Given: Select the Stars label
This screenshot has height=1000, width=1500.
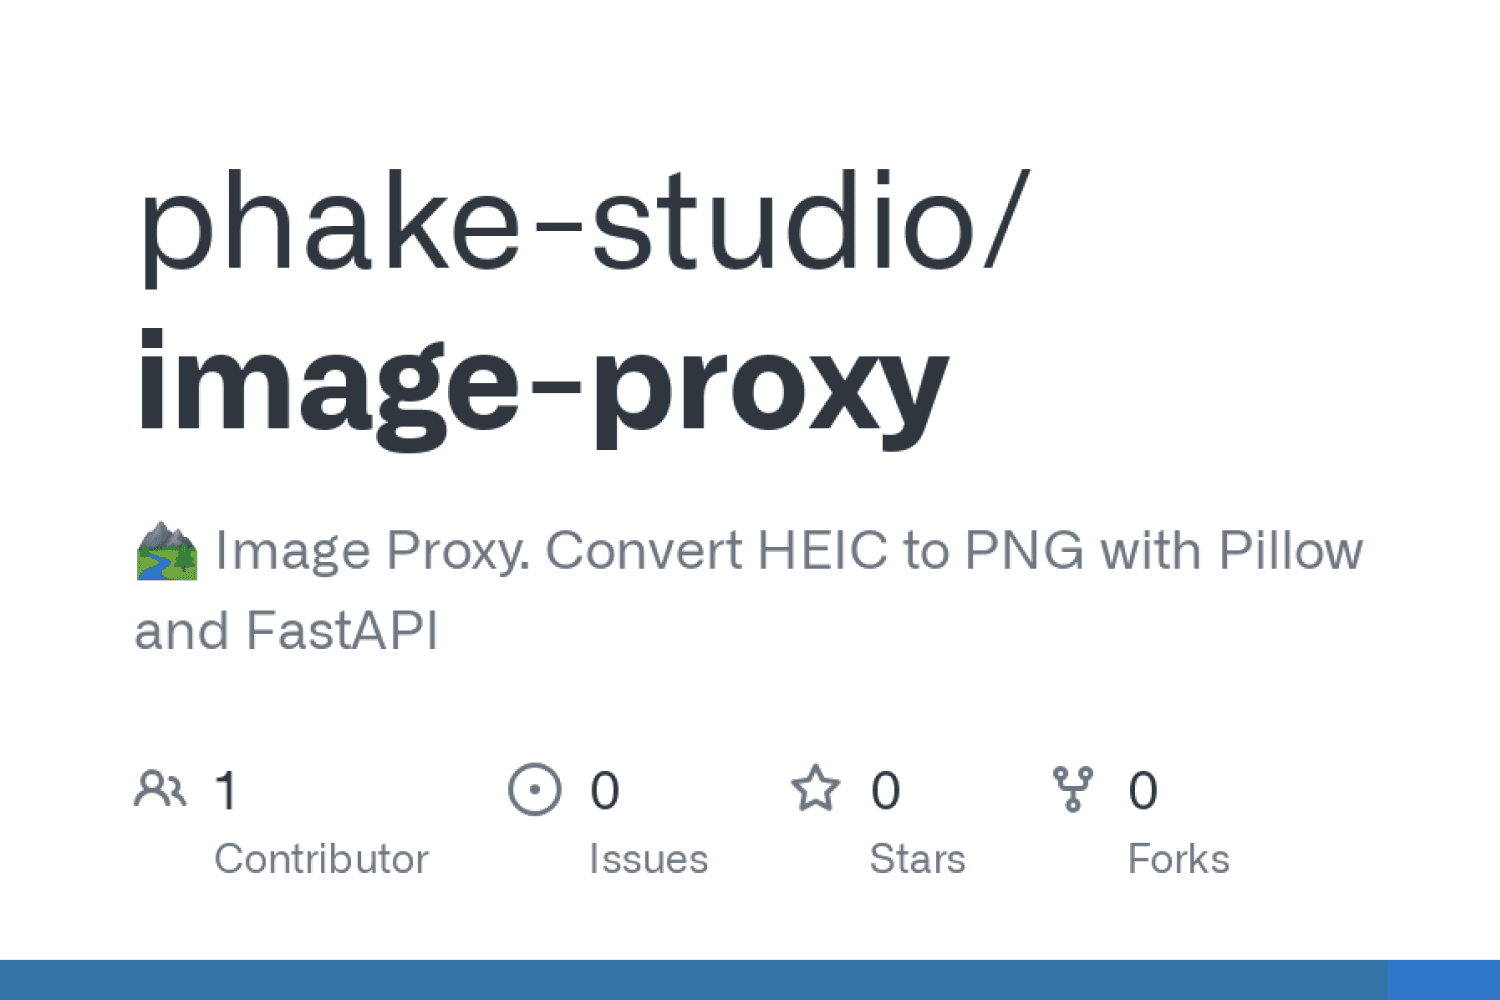Looking at the screenshot, I should pyautogui.click(x=917, y=859).
